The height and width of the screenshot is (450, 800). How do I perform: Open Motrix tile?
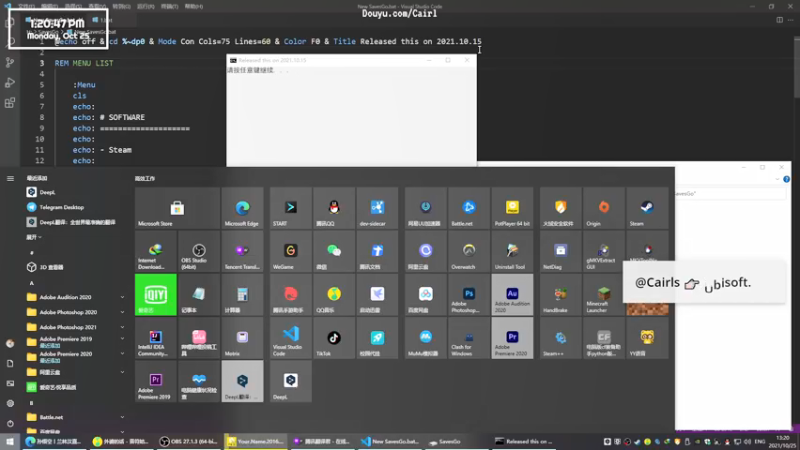[242, 338]
